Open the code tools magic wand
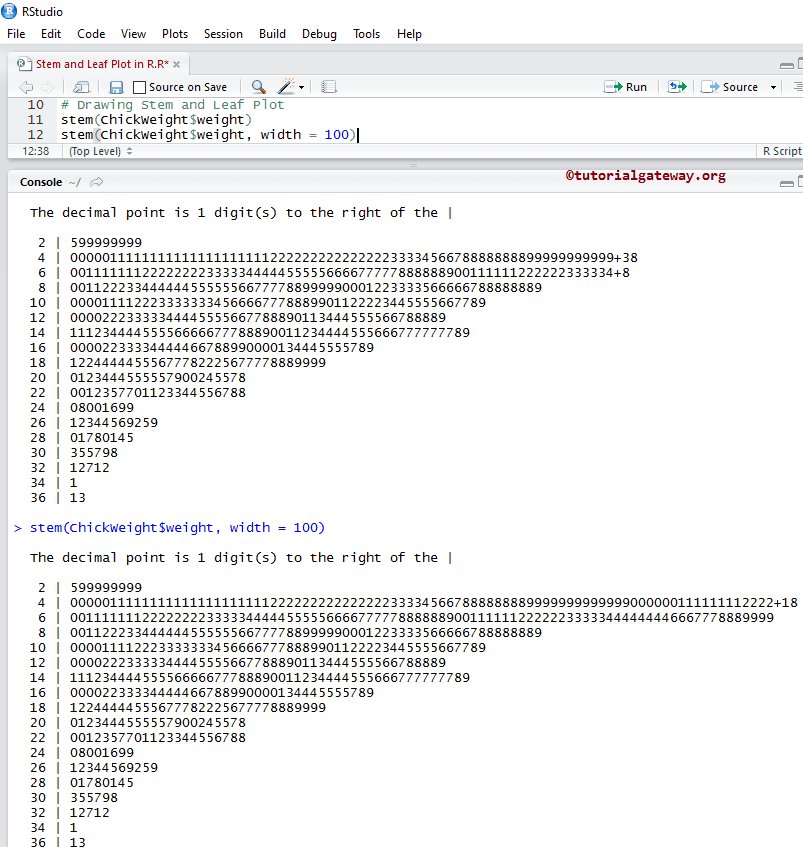This screenshot has height=847, width=803. click(288, 87)
